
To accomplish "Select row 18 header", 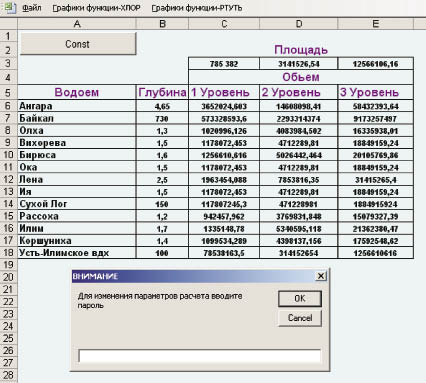I will pyautogui.click(x=9, y=253).
